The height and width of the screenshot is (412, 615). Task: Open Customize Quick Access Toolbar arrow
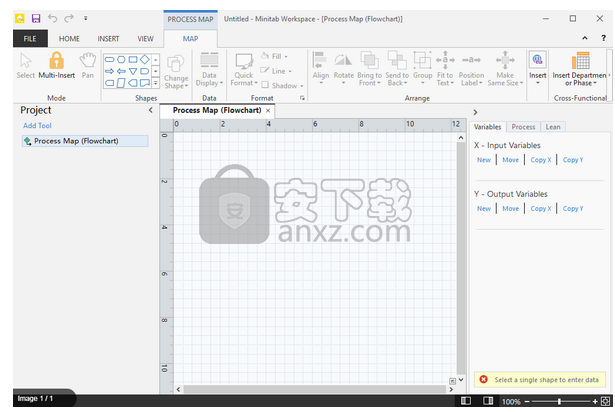click(86, 18)
